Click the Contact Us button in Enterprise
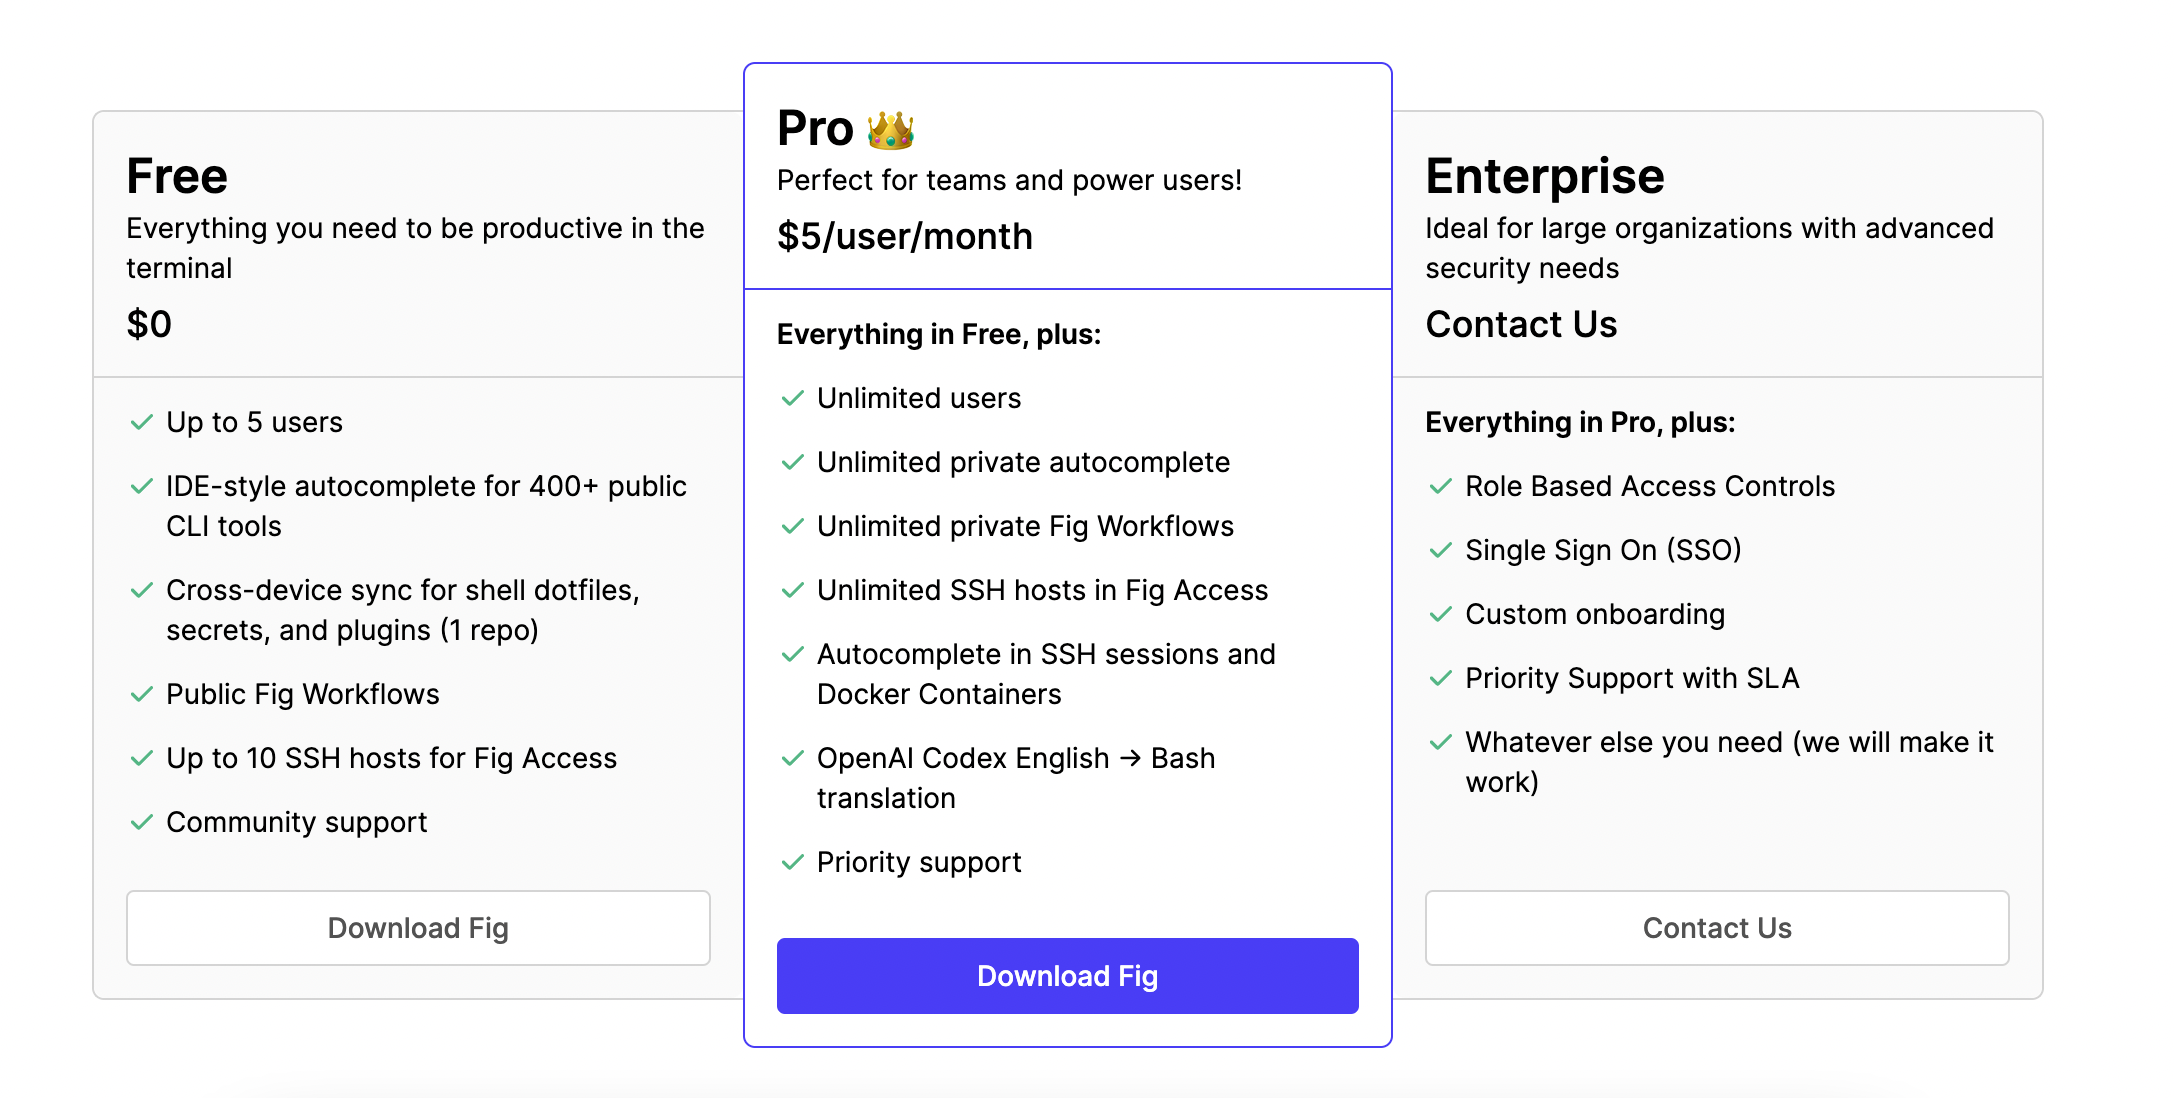 click(1716, 928)
